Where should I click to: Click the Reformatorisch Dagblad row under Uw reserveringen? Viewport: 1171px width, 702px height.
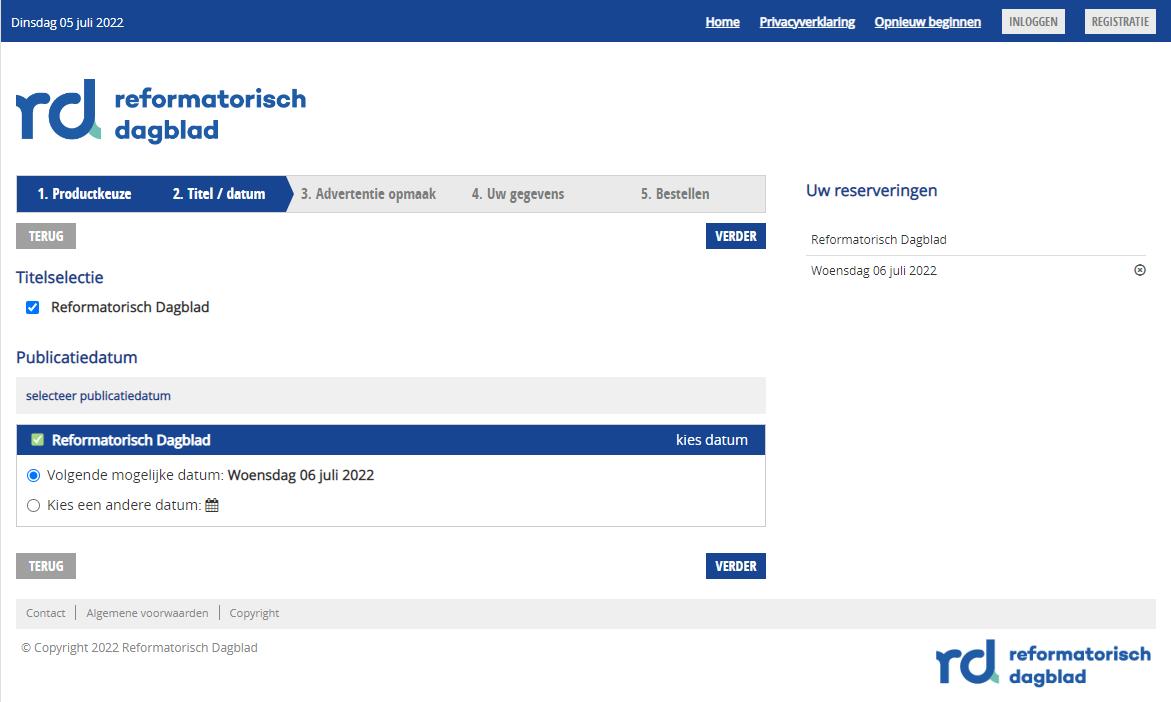point(975,240)
